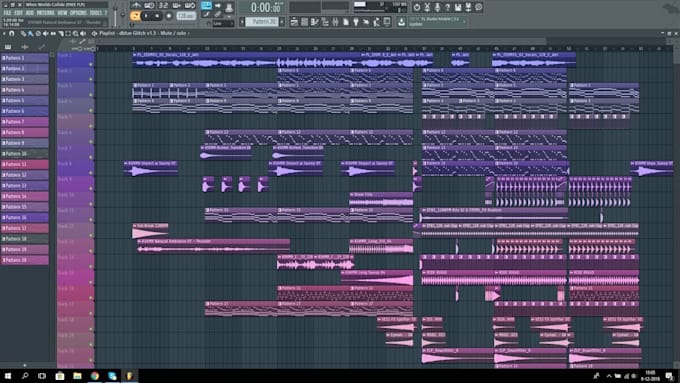Toggle wait for input to start
Viewport: 680px width, 383px height.
coord(150,6)
